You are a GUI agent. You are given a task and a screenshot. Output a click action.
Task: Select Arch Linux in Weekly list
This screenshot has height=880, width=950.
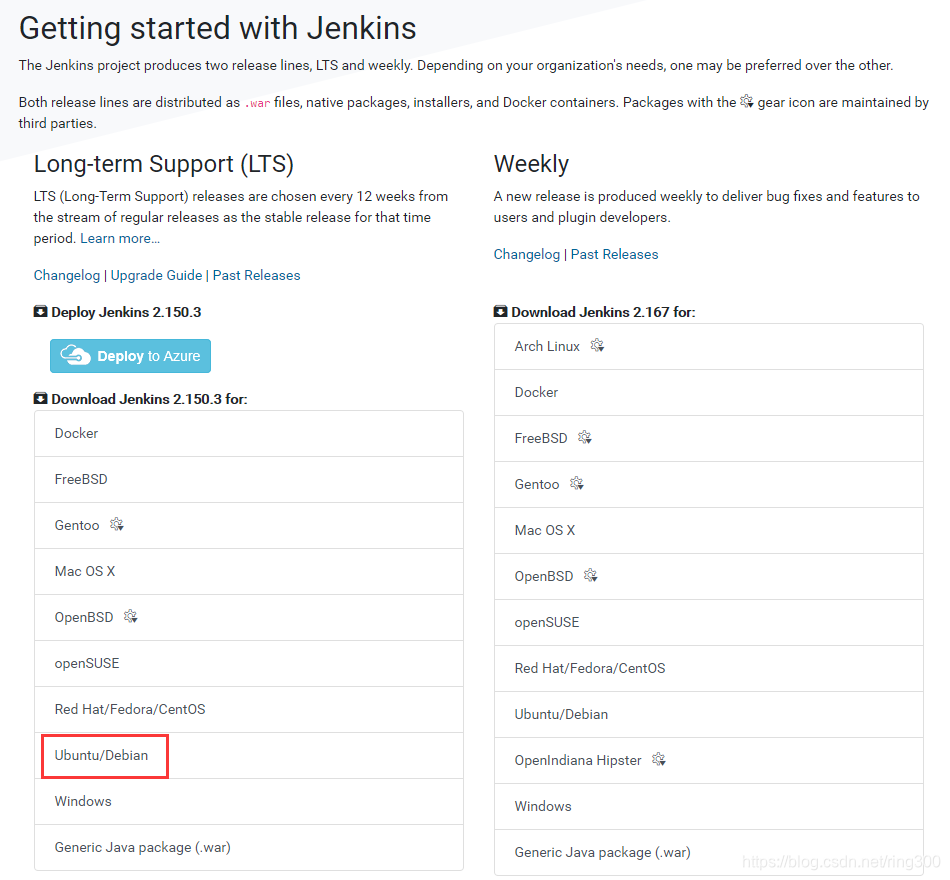pyautogui.click(x=709, y=347)
